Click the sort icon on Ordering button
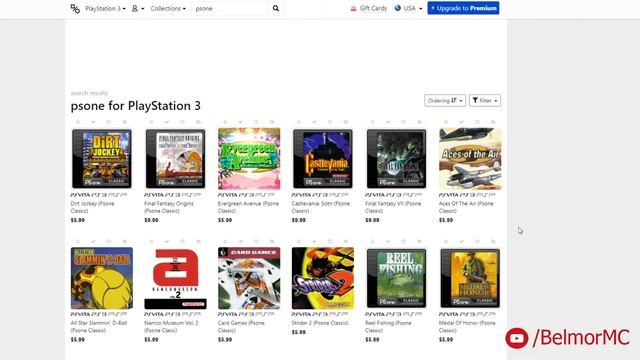 (454, 100)
